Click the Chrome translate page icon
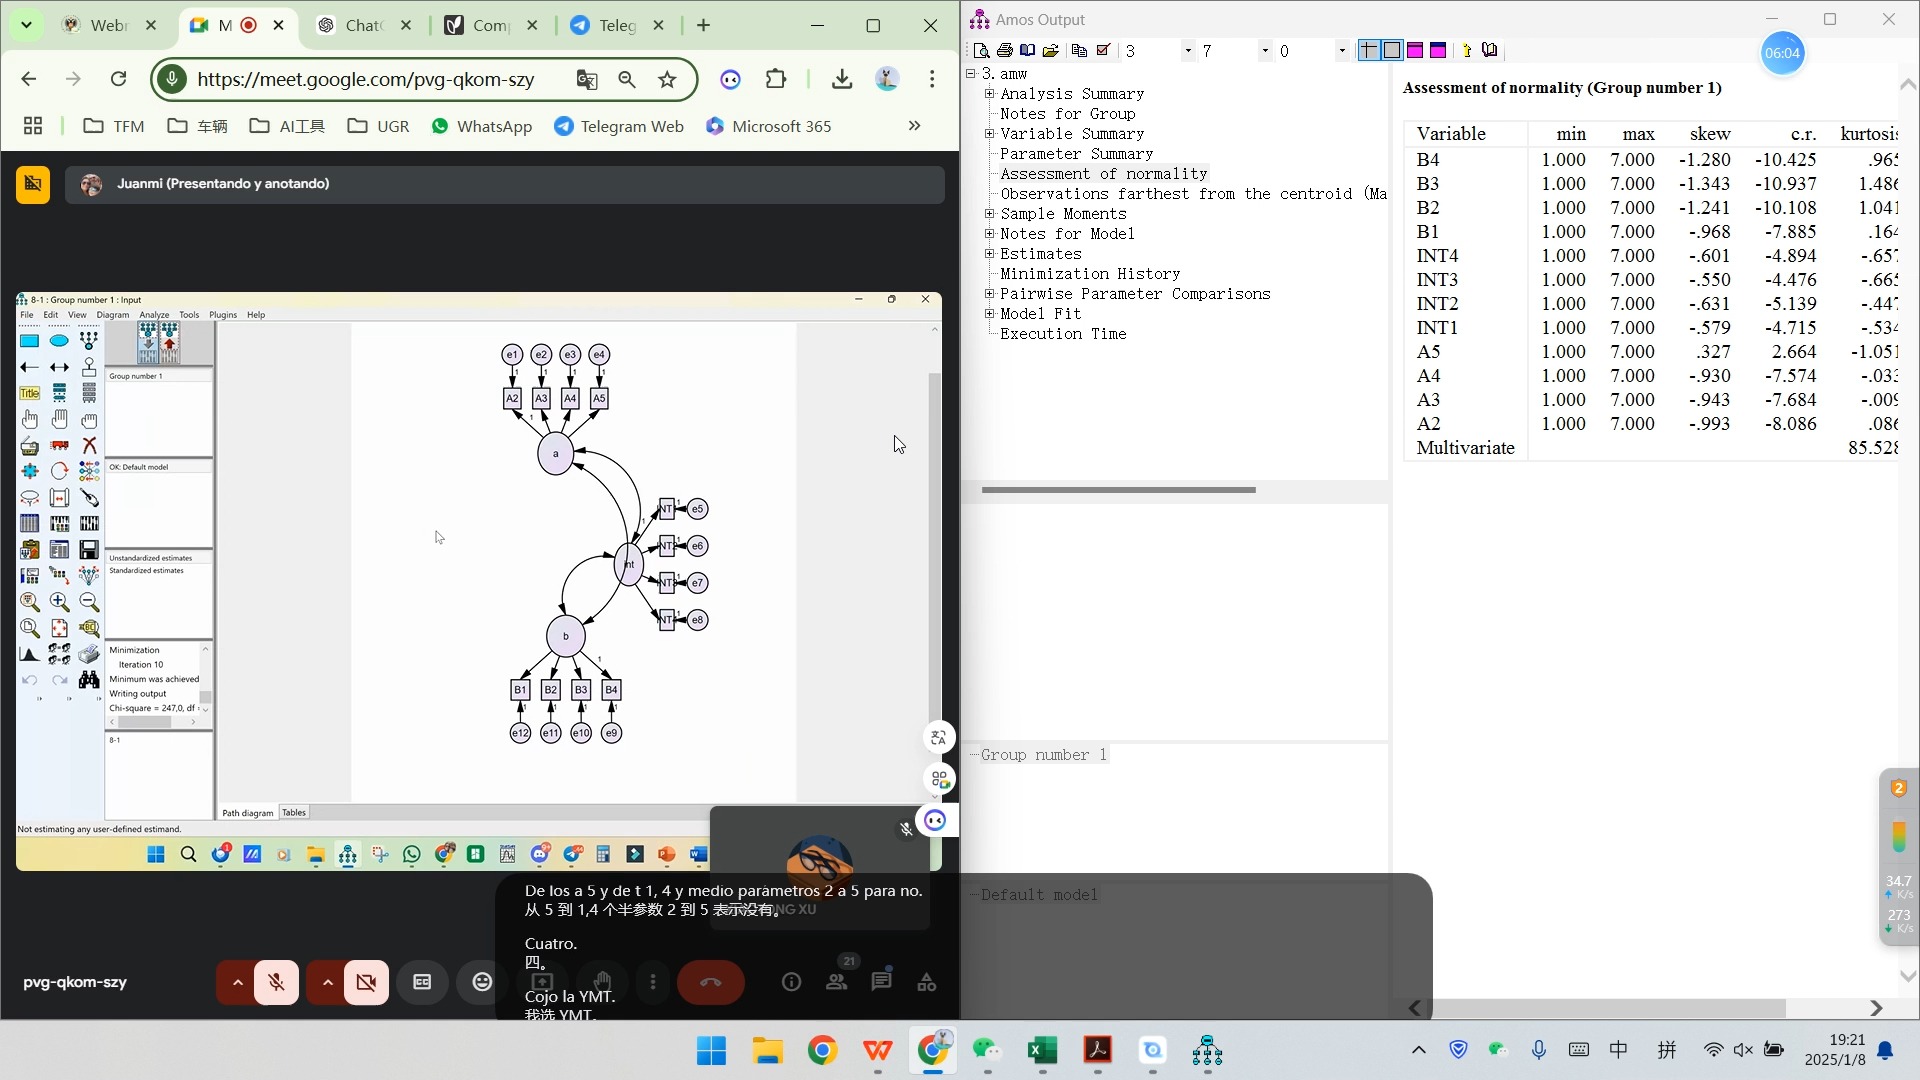This screenshot has width=1920, height=1080. 587,80
